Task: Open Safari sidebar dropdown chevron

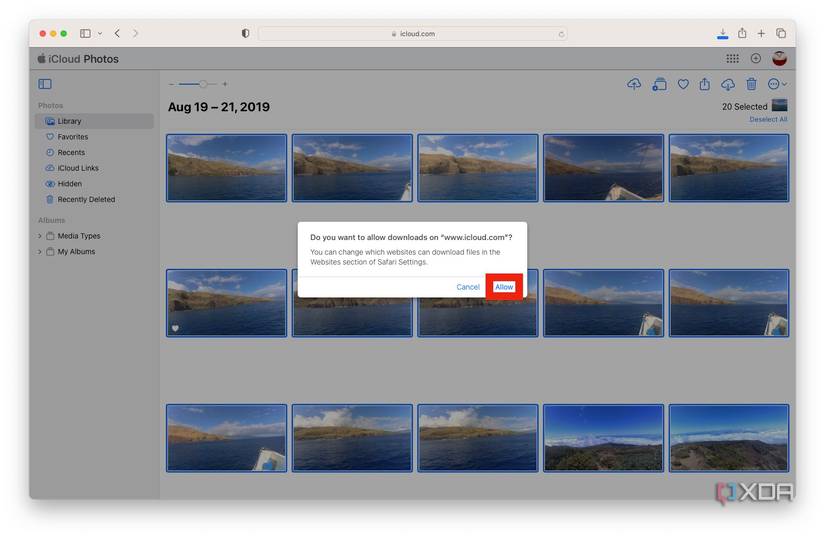Action: (100, 33)
